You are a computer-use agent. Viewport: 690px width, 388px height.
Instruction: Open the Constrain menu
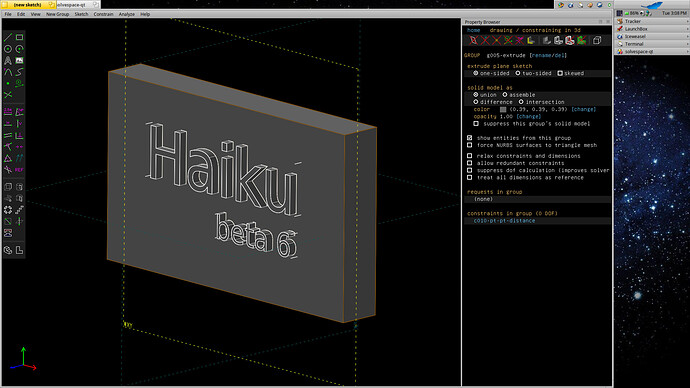(103, 14)
